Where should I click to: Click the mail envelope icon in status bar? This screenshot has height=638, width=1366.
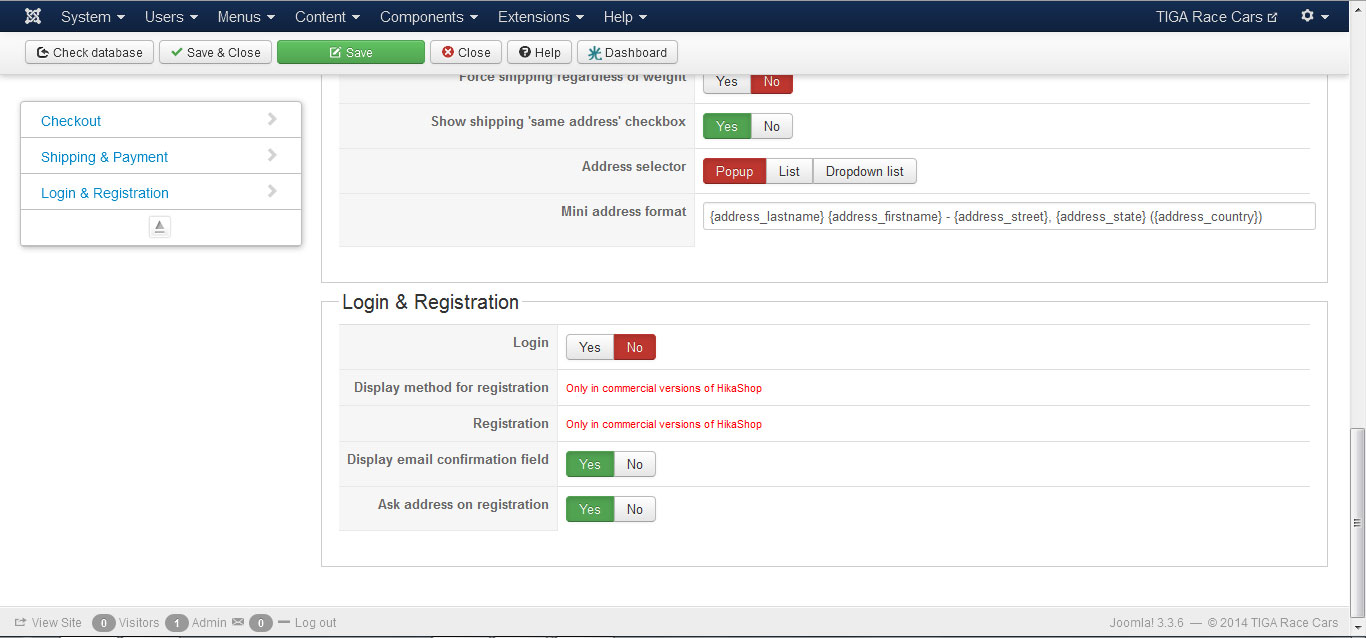pos(238,622)
